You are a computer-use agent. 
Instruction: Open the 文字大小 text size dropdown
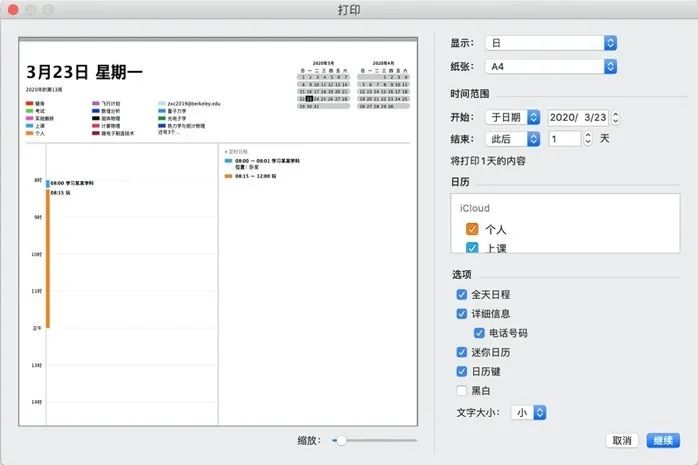click(526, 412)
